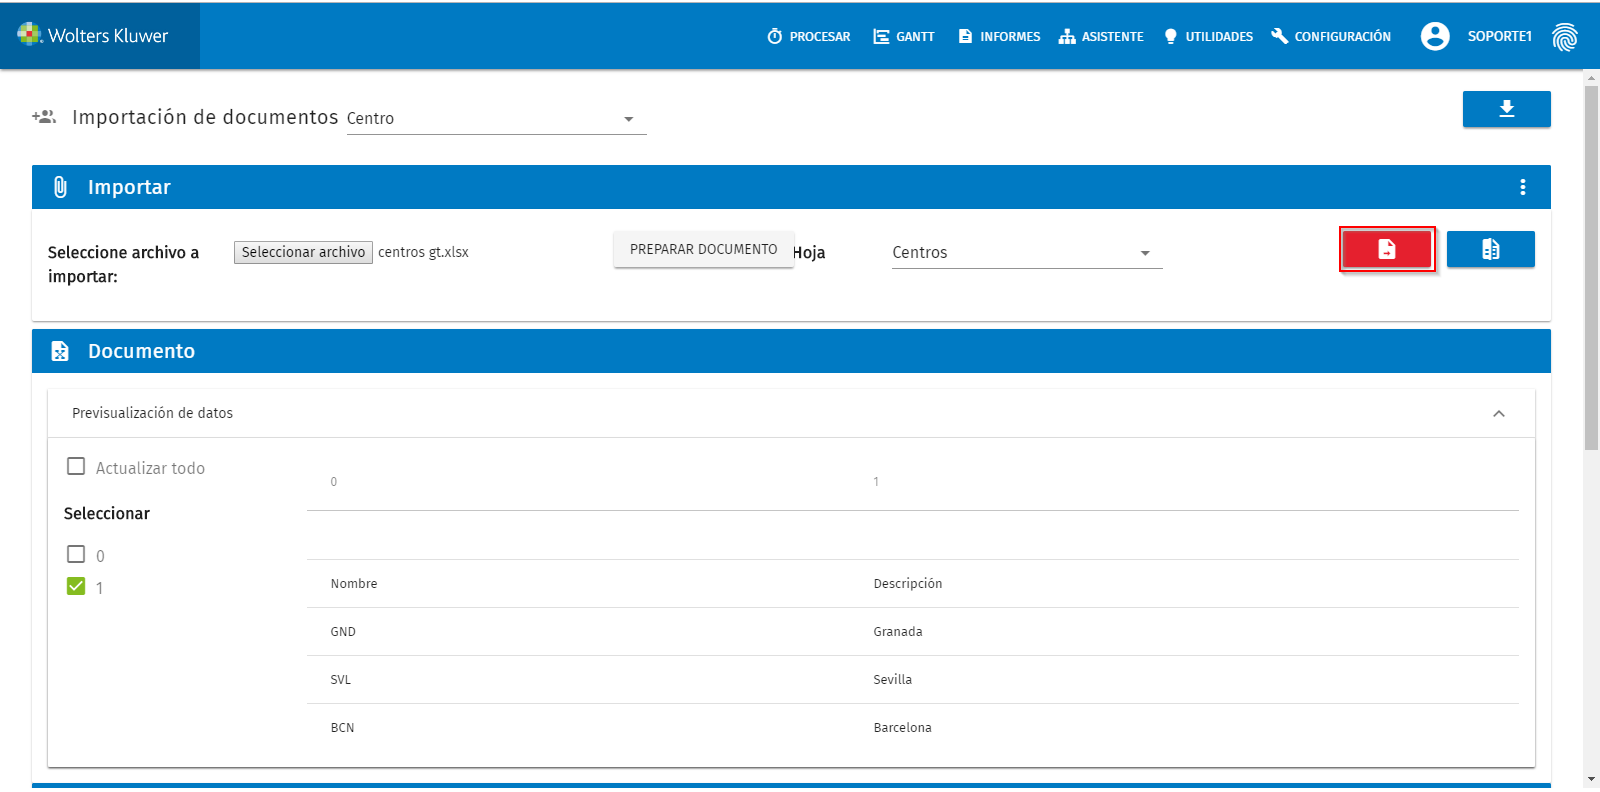Click the Nombre header cell
Viewport: 1600px width, 792px height.
(x=354, y=584)
